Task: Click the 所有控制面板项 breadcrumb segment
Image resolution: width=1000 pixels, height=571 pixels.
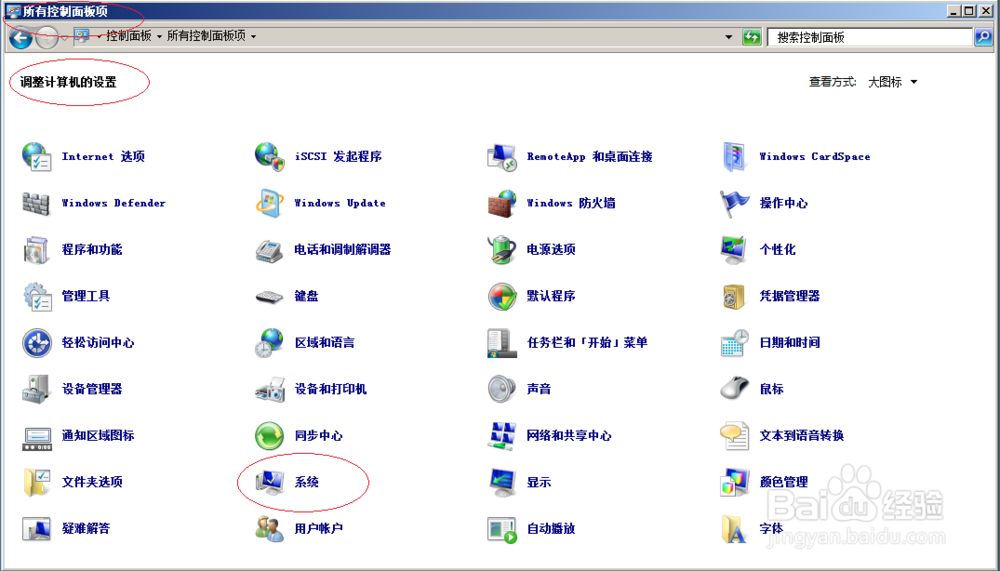Action: pyautogui.click(x=206, y=36)
